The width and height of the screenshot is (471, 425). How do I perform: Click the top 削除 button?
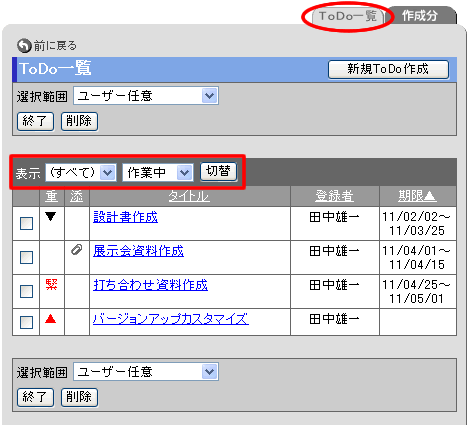79,121
